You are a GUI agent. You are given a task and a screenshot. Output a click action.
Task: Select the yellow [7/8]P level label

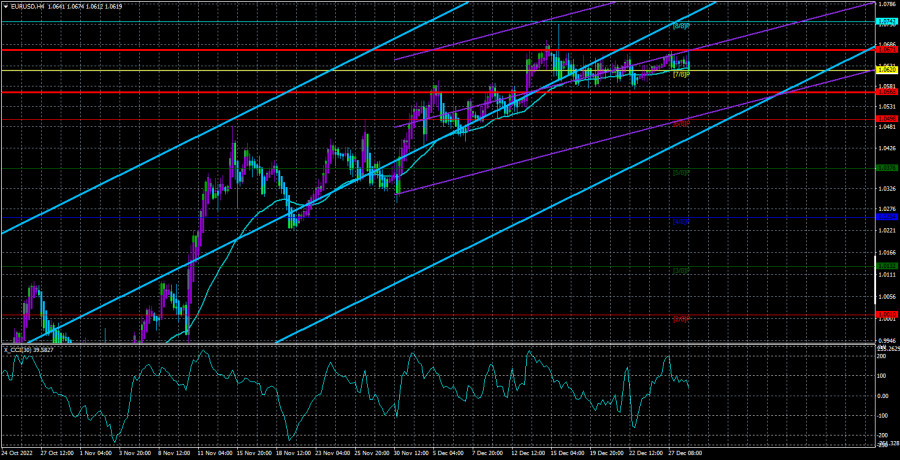tap(681, 74)
